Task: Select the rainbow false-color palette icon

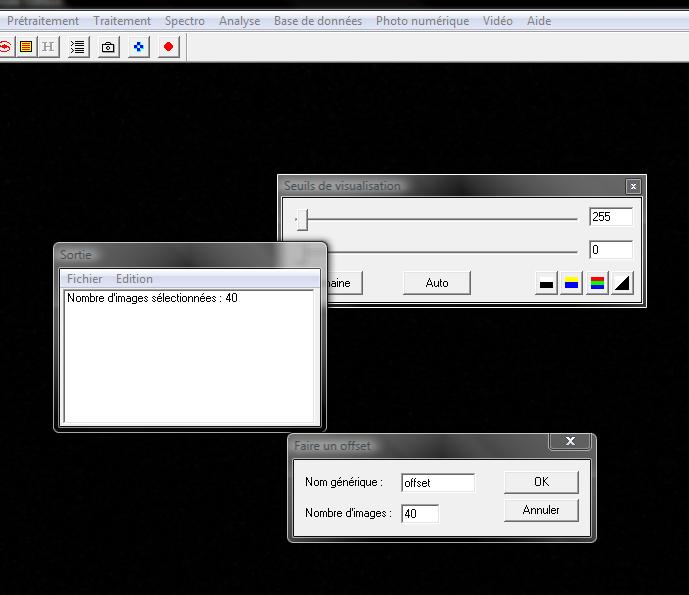Action: click(x=597, y=283)
